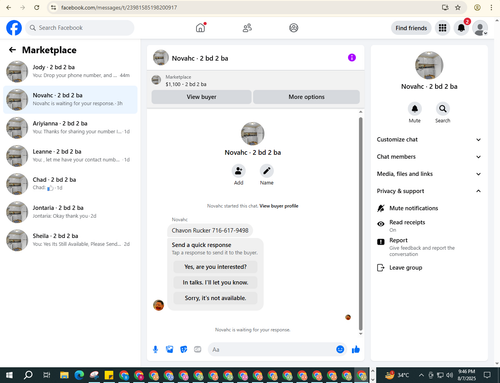Image resolution: width=500 pixels, height=383 pixels.
Task: Open Microsoft Edge from taskbar
Action: point(79,375)
